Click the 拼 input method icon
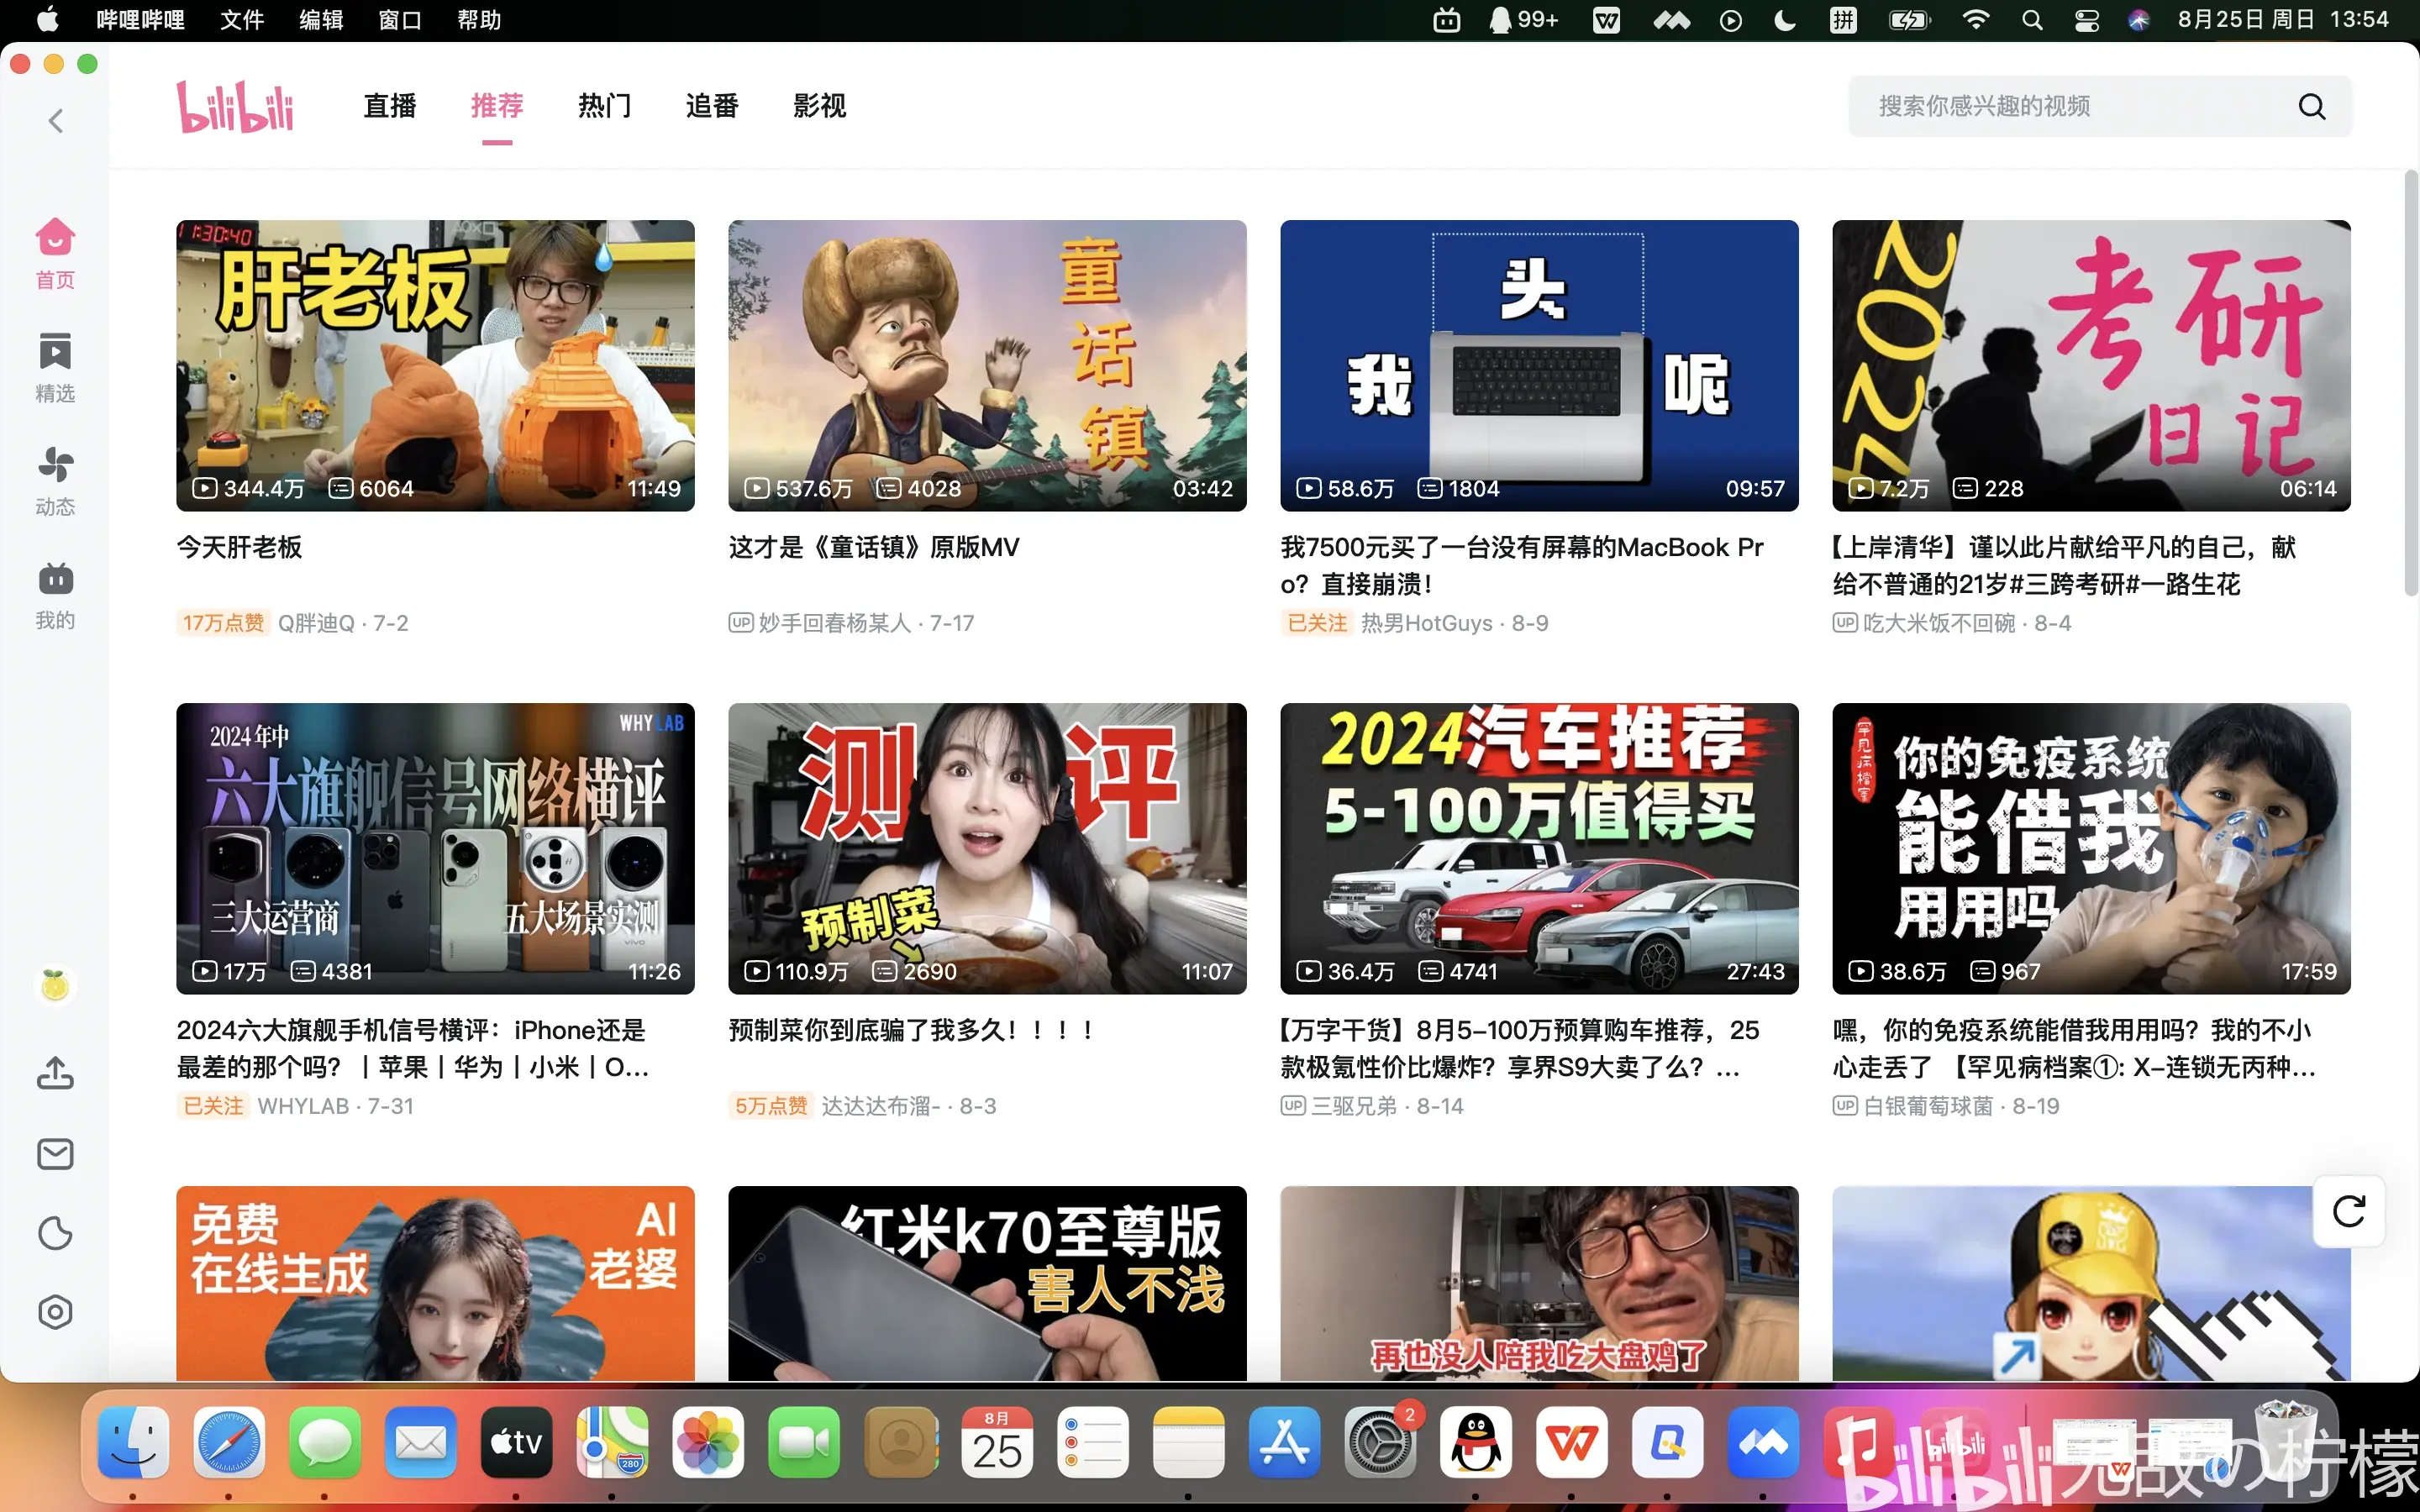This screenshot has width=2420, height=1512. (x=1843, y=20)
